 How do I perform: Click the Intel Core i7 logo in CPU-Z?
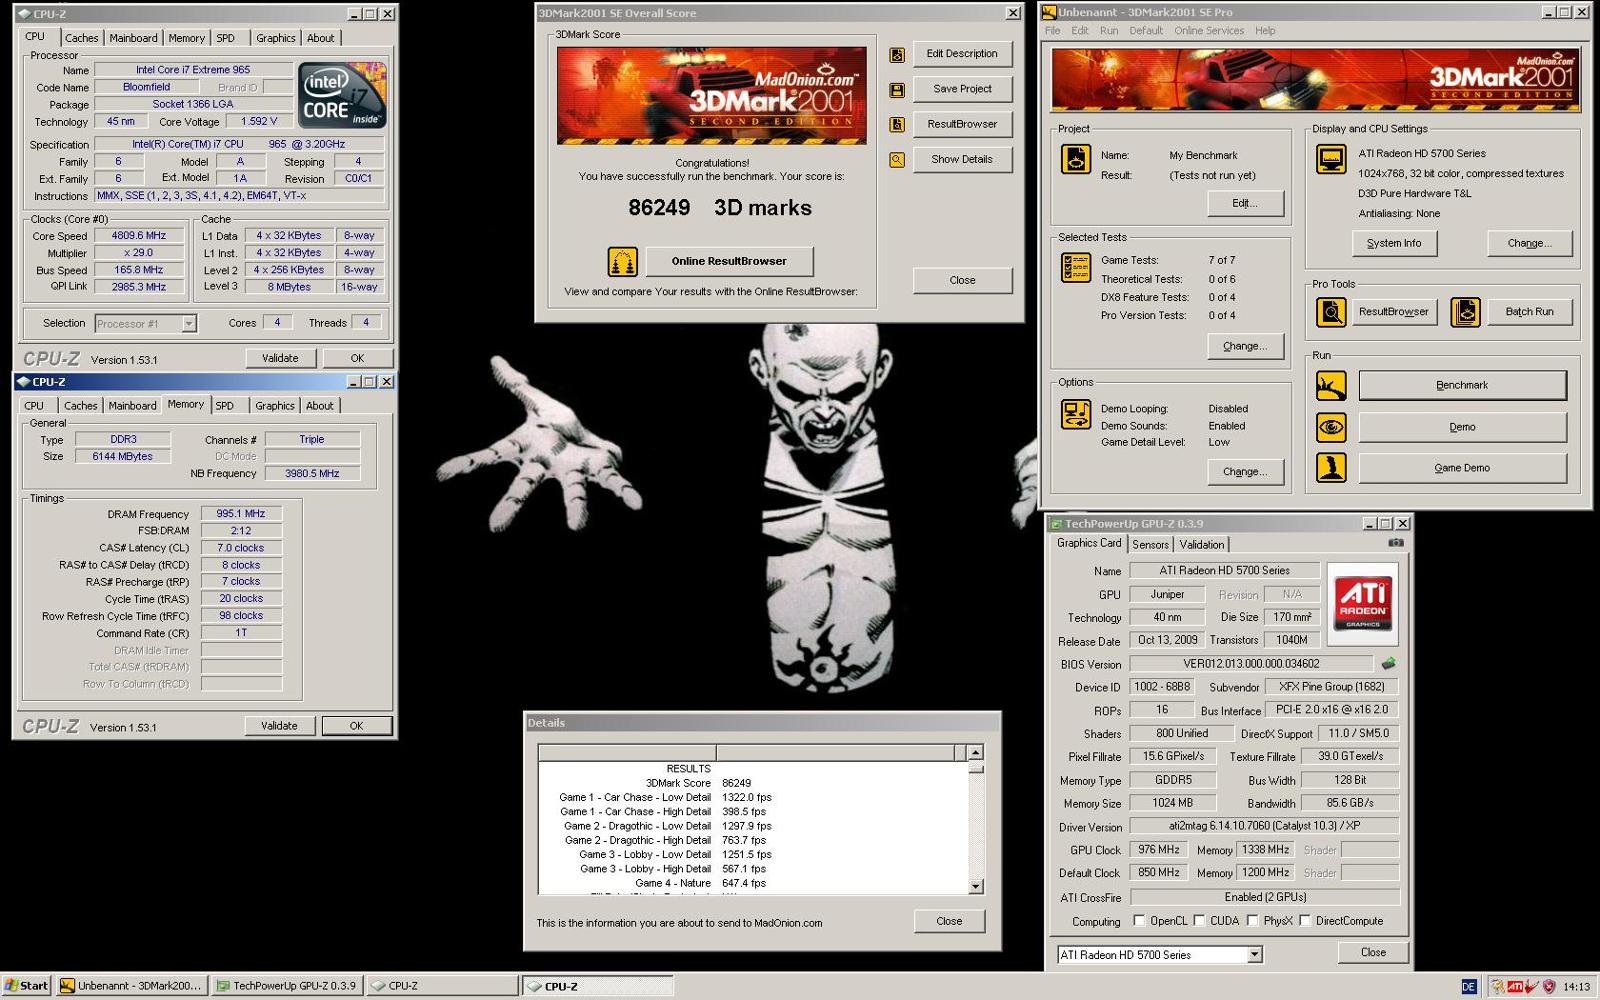point(342,96)
